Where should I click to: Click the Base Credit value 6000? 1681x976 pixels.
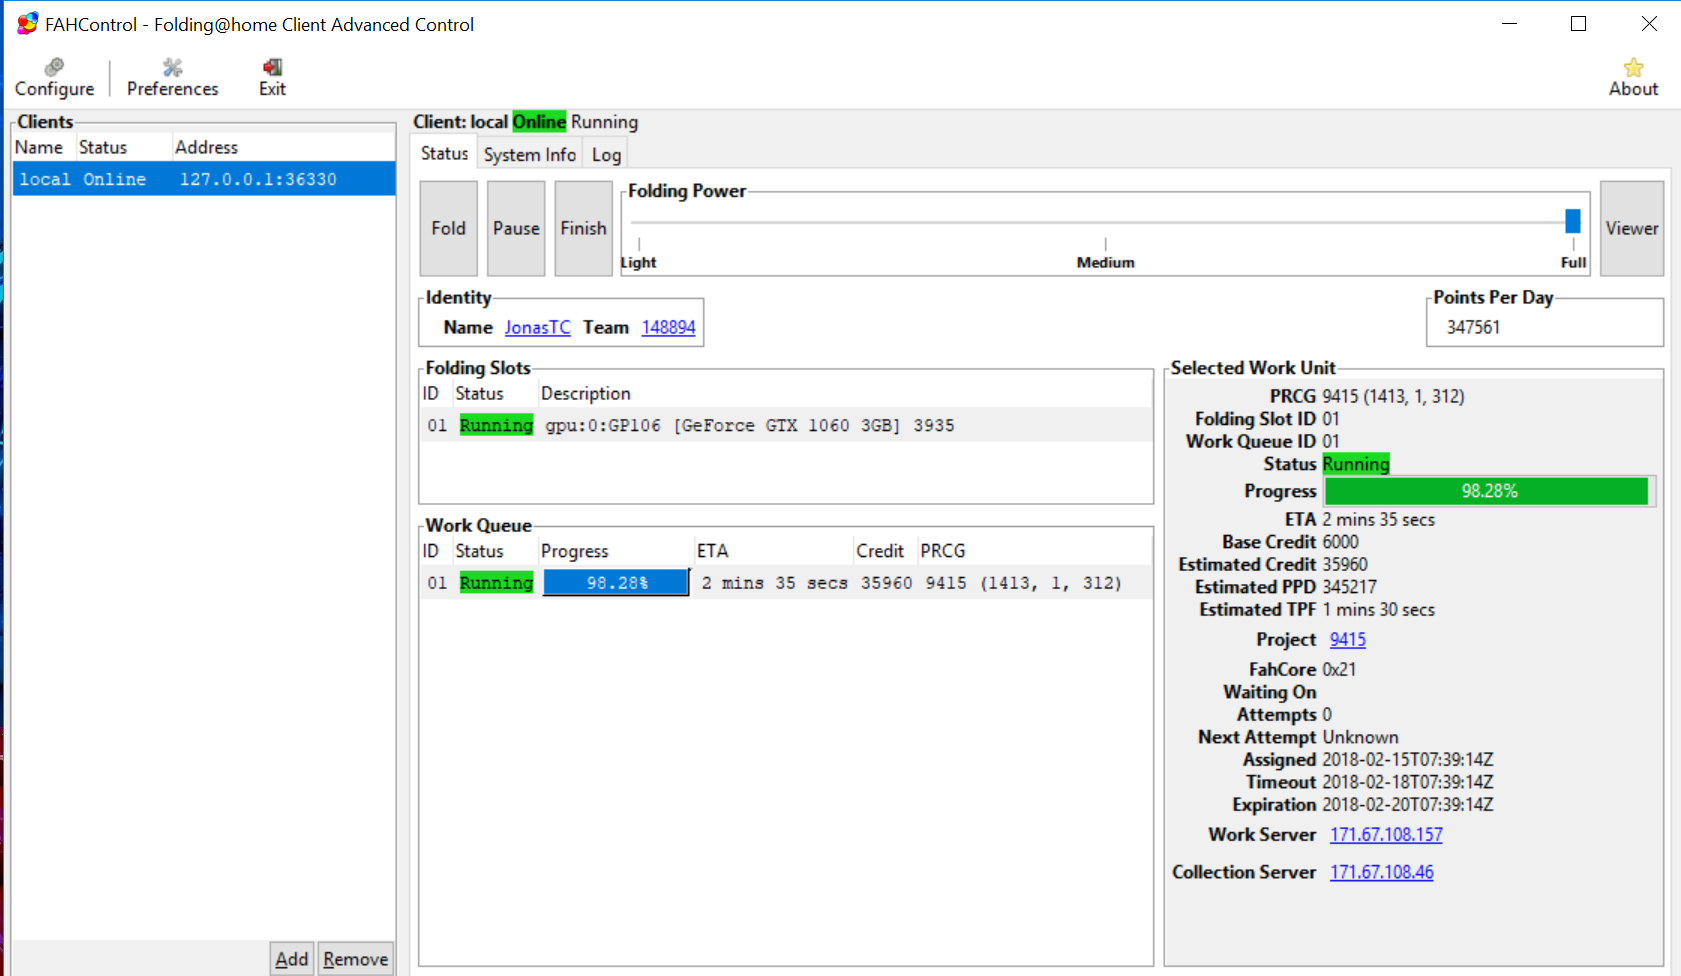click(x=1340, y=541)
